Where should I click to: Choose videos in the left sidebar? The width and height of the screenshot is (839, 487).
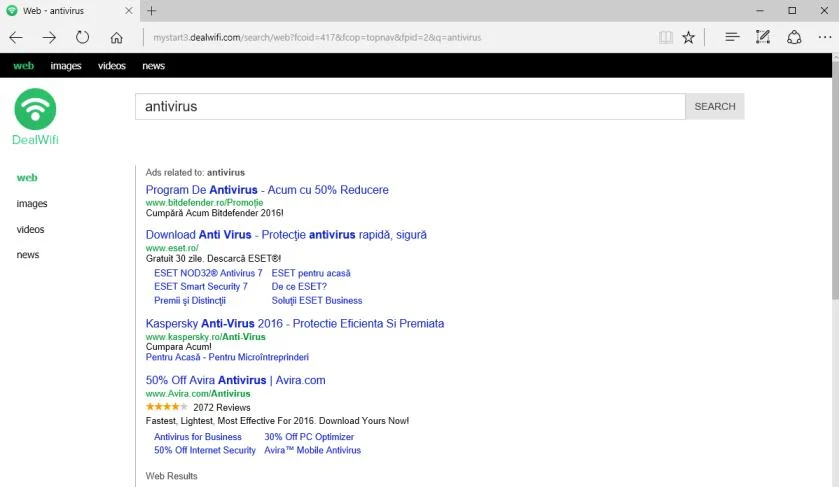click(30, 229)
